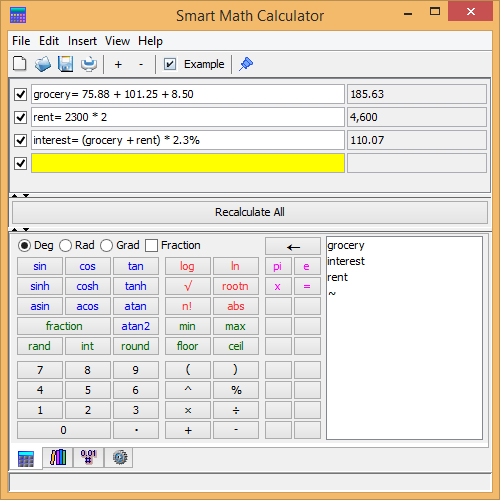Screen dimensions: 500x500
Task: Open the Edit menu
Action: pos(49,41)
